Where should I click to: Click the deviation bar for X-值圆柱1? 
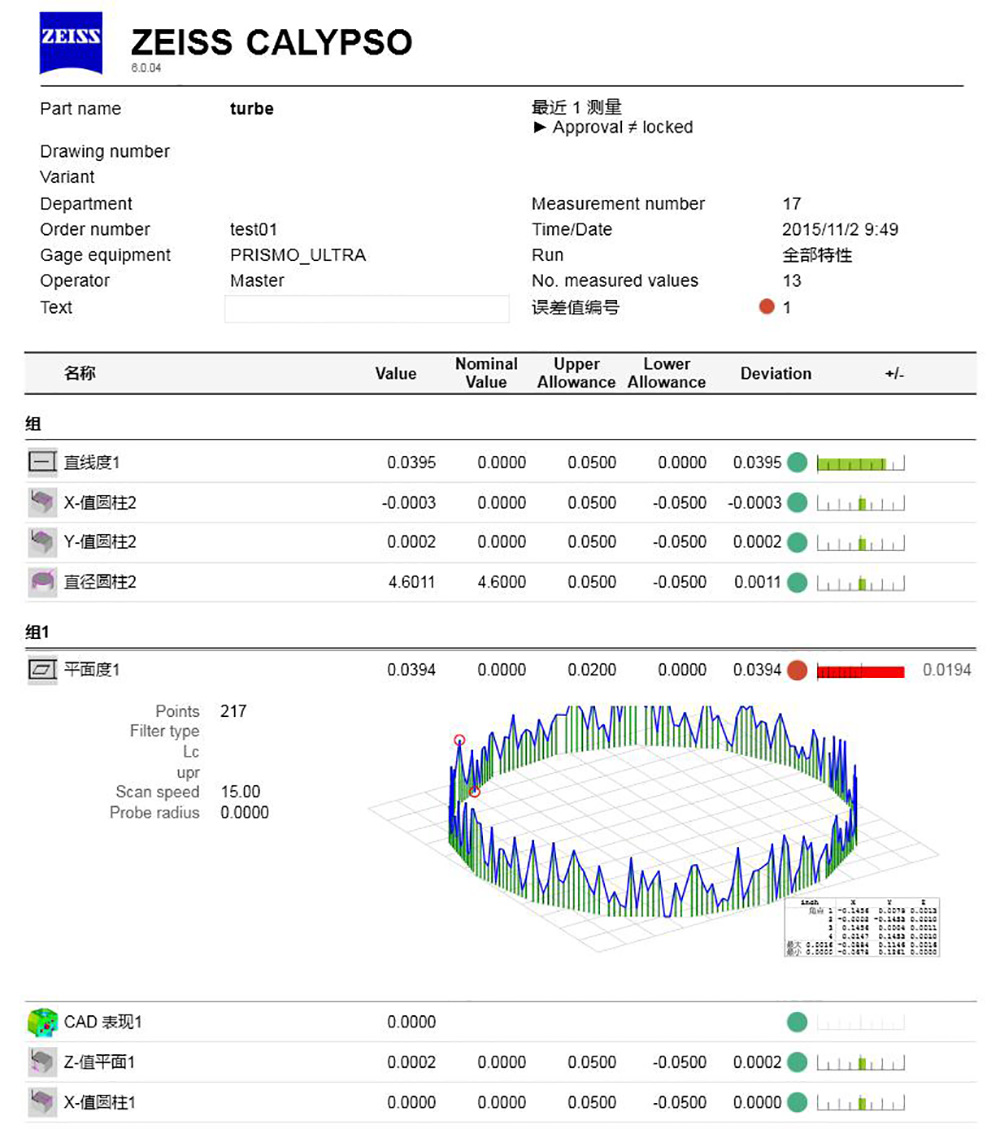[x=860, y=1103]
